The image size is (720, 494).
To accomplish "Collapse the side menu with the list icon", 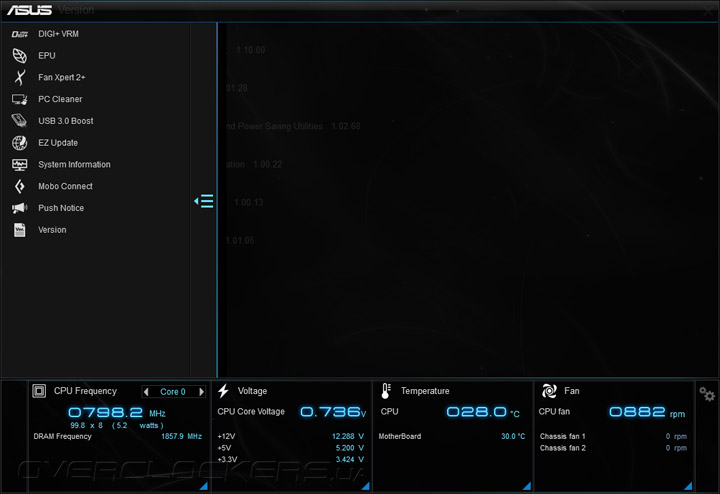I will point(203,201).
